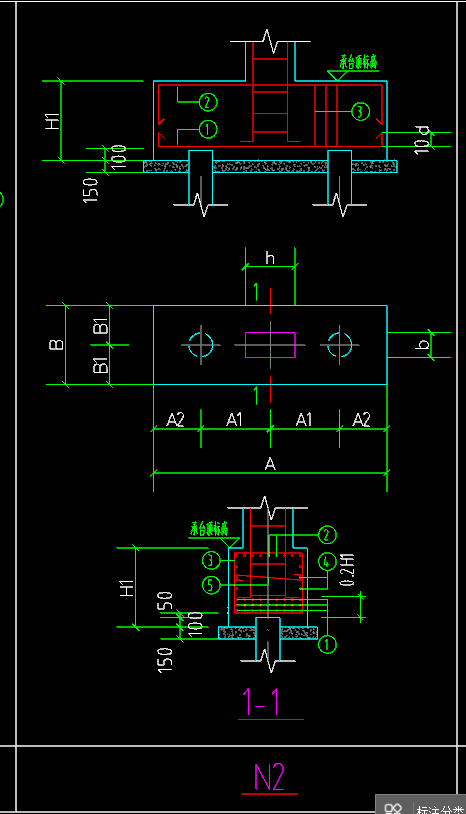Click circled callout 3 in top elevation
Viewport: 466px width, 814px height.
[x=361, y=111]
